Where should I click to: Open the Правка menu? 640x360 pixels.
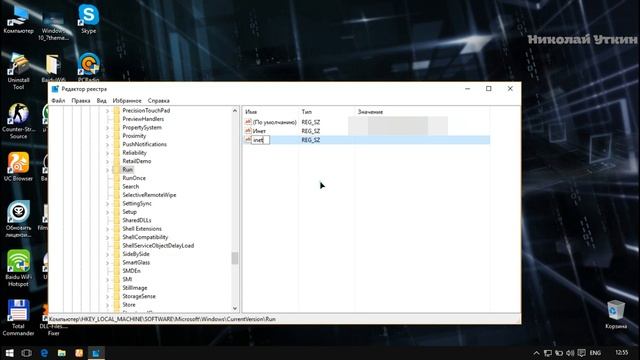(81, 100)
